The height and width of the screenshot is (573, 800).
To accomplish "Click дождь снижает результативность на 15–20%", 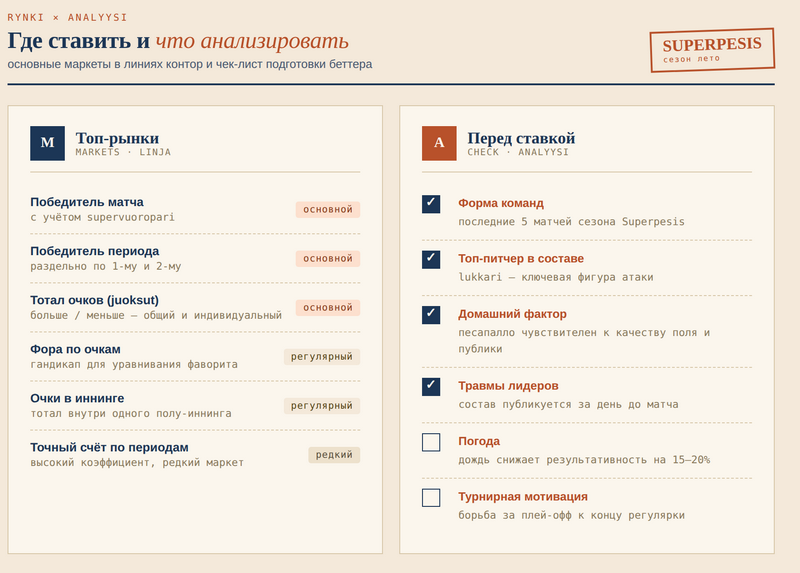I will 584,460.
